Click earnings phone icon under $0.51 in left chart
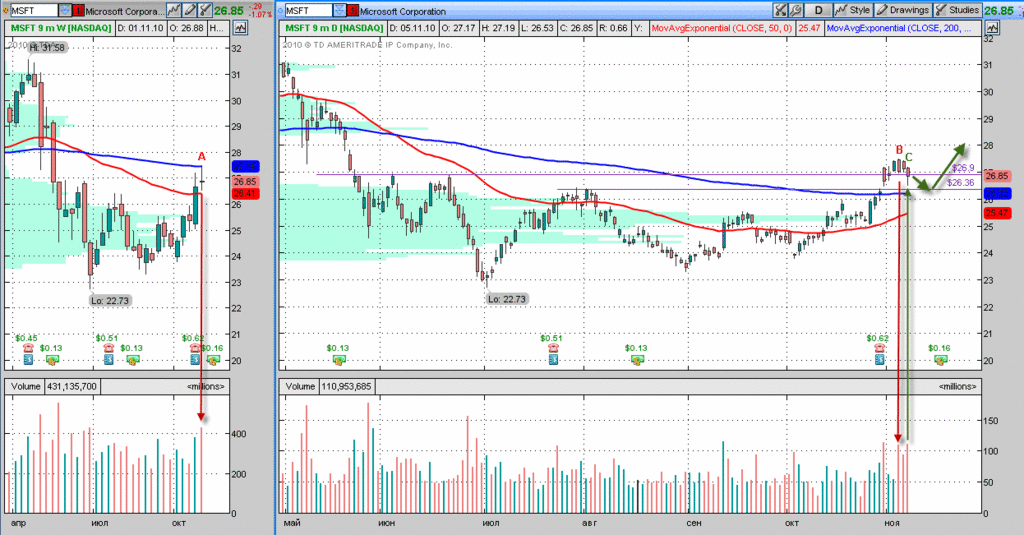The image size is (1024, 535). (x=108, y=348)
